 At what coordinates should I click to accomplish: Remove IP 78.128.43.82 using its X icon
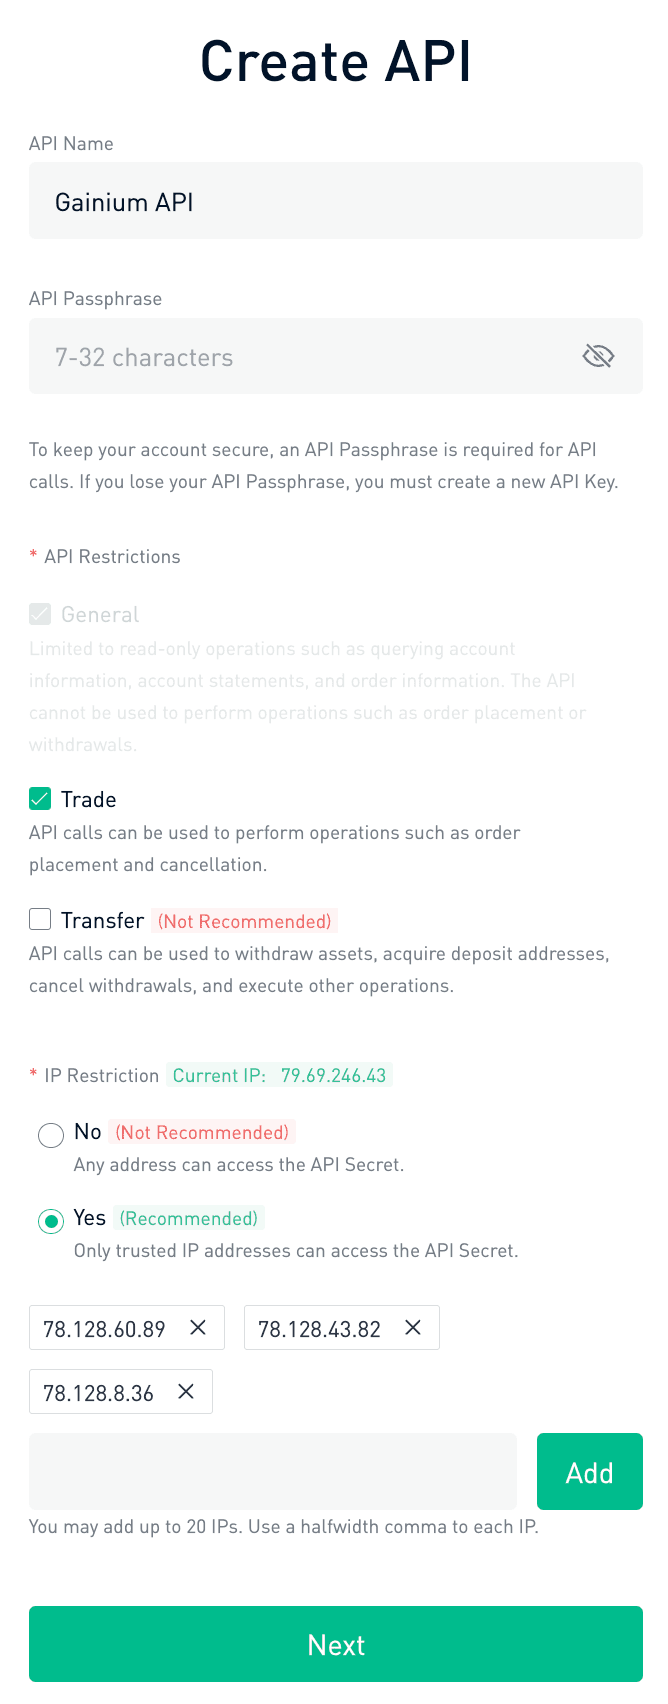tap(412, 1327)
